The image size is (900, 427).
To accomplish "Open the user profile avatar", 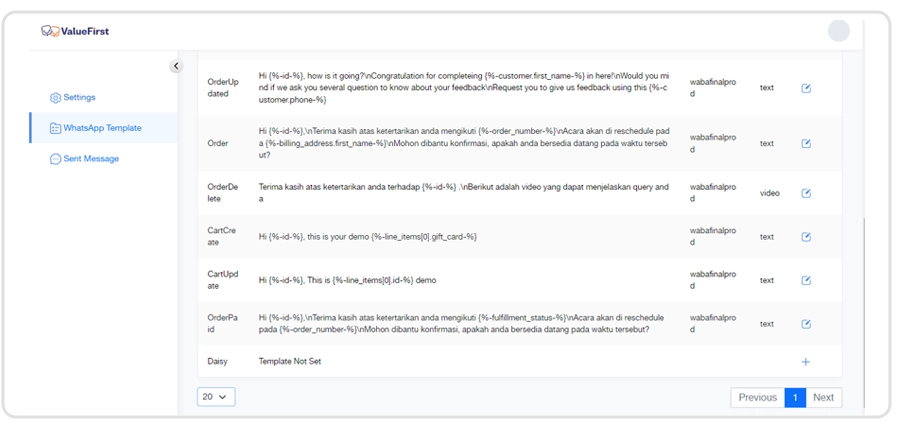I will (x=838, y=31).
